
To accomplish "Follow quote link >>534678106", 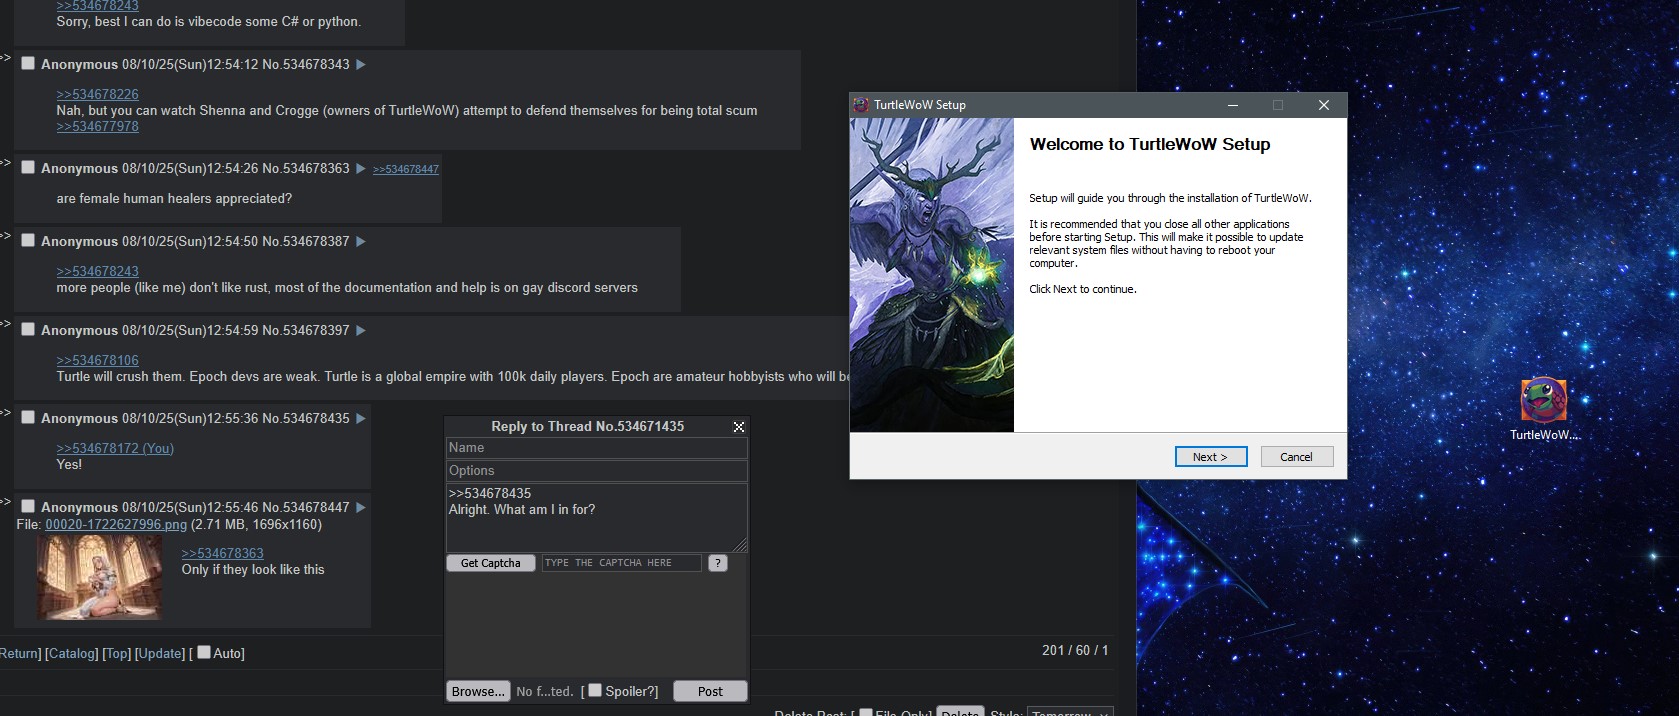I will point(97,360).
